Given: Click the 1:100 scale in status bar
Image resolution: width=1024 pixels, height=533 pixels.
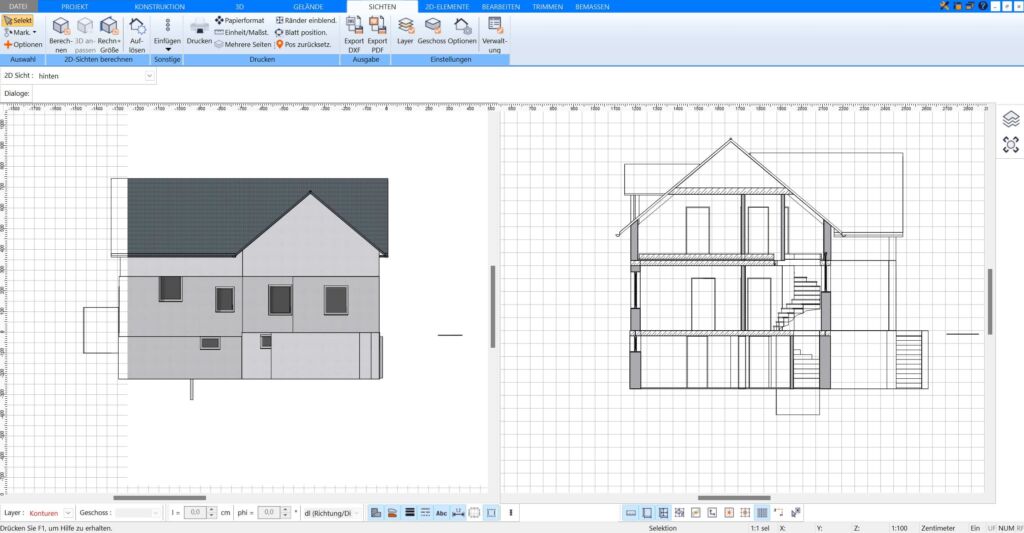Looking at the screenshot, I should pyautogui.click(x=899, y=528).
